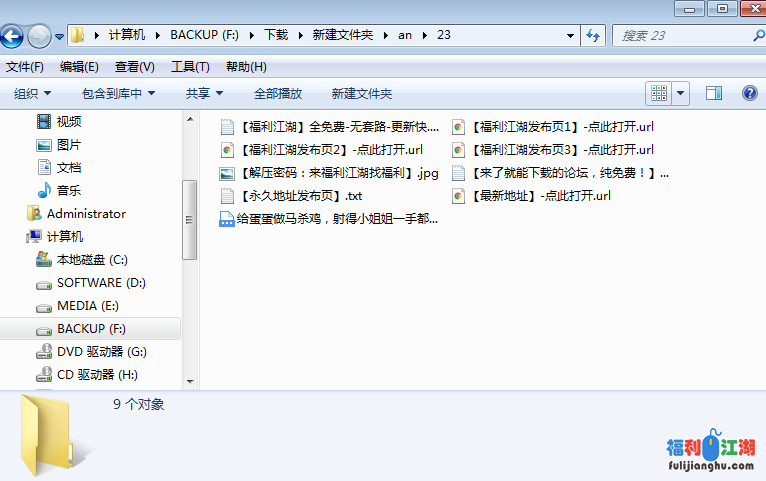Click the refresh icon beside address bar
This screenshot has width=766, height=481.
pos(592,35)
